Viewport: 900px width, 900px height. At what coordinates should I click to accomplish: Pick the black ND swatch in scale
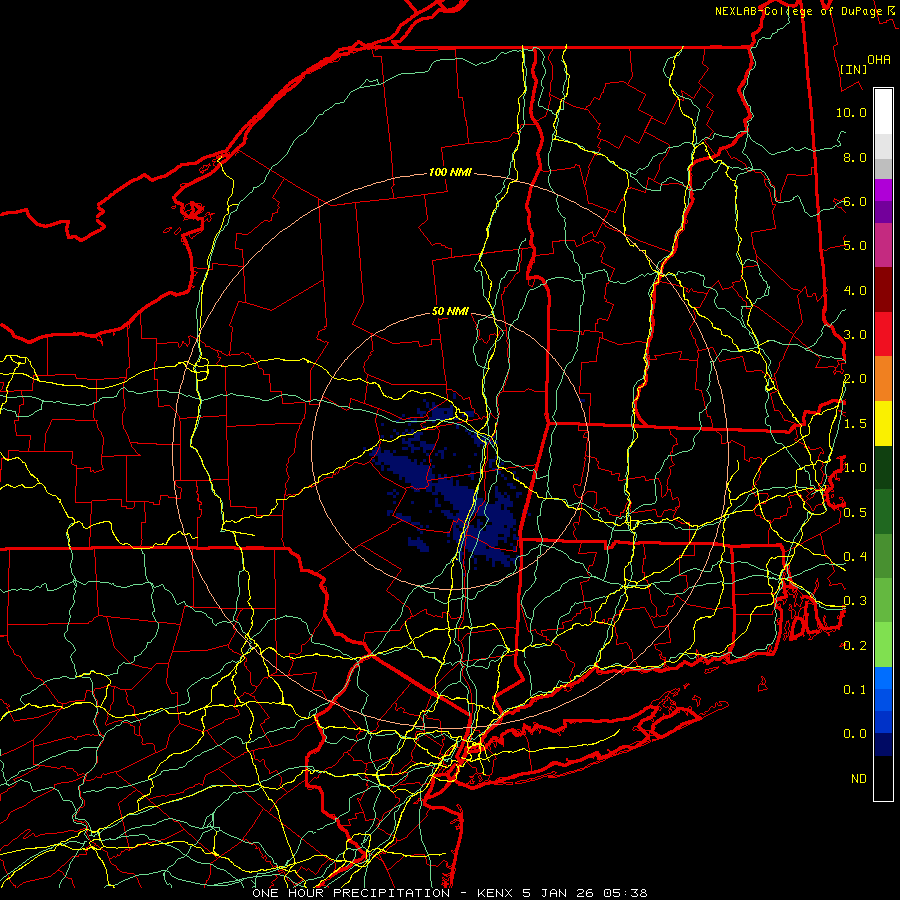[x=883, y=778]
